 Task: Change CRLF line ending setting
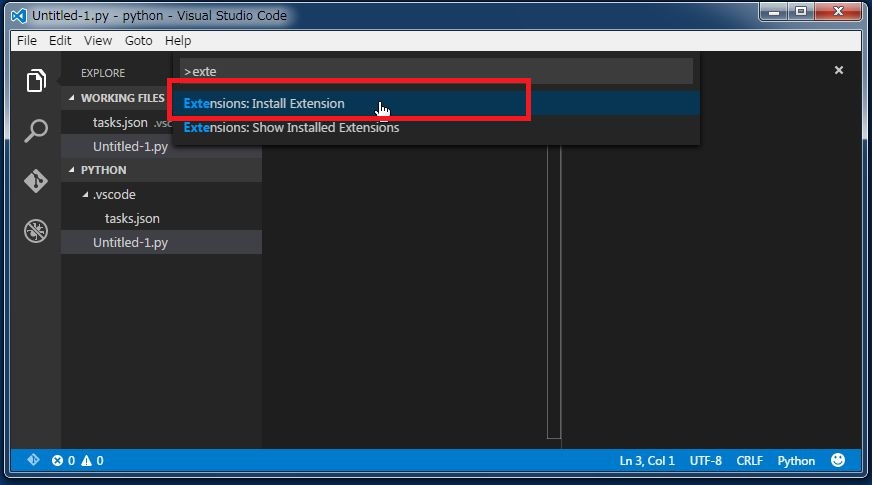point(750,461)
